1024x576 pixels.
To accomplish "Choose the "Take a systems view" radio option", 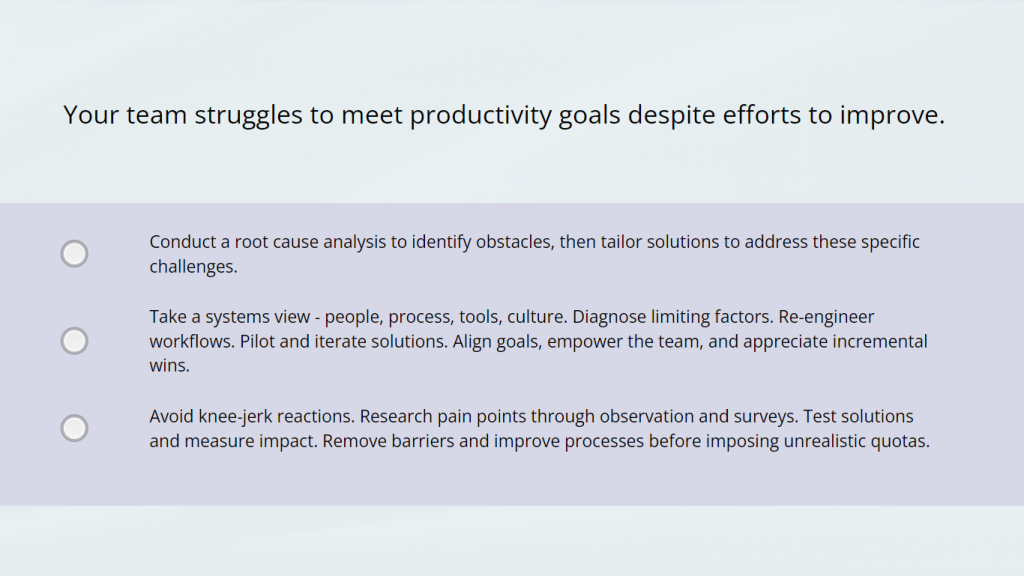I will point(75,341).
